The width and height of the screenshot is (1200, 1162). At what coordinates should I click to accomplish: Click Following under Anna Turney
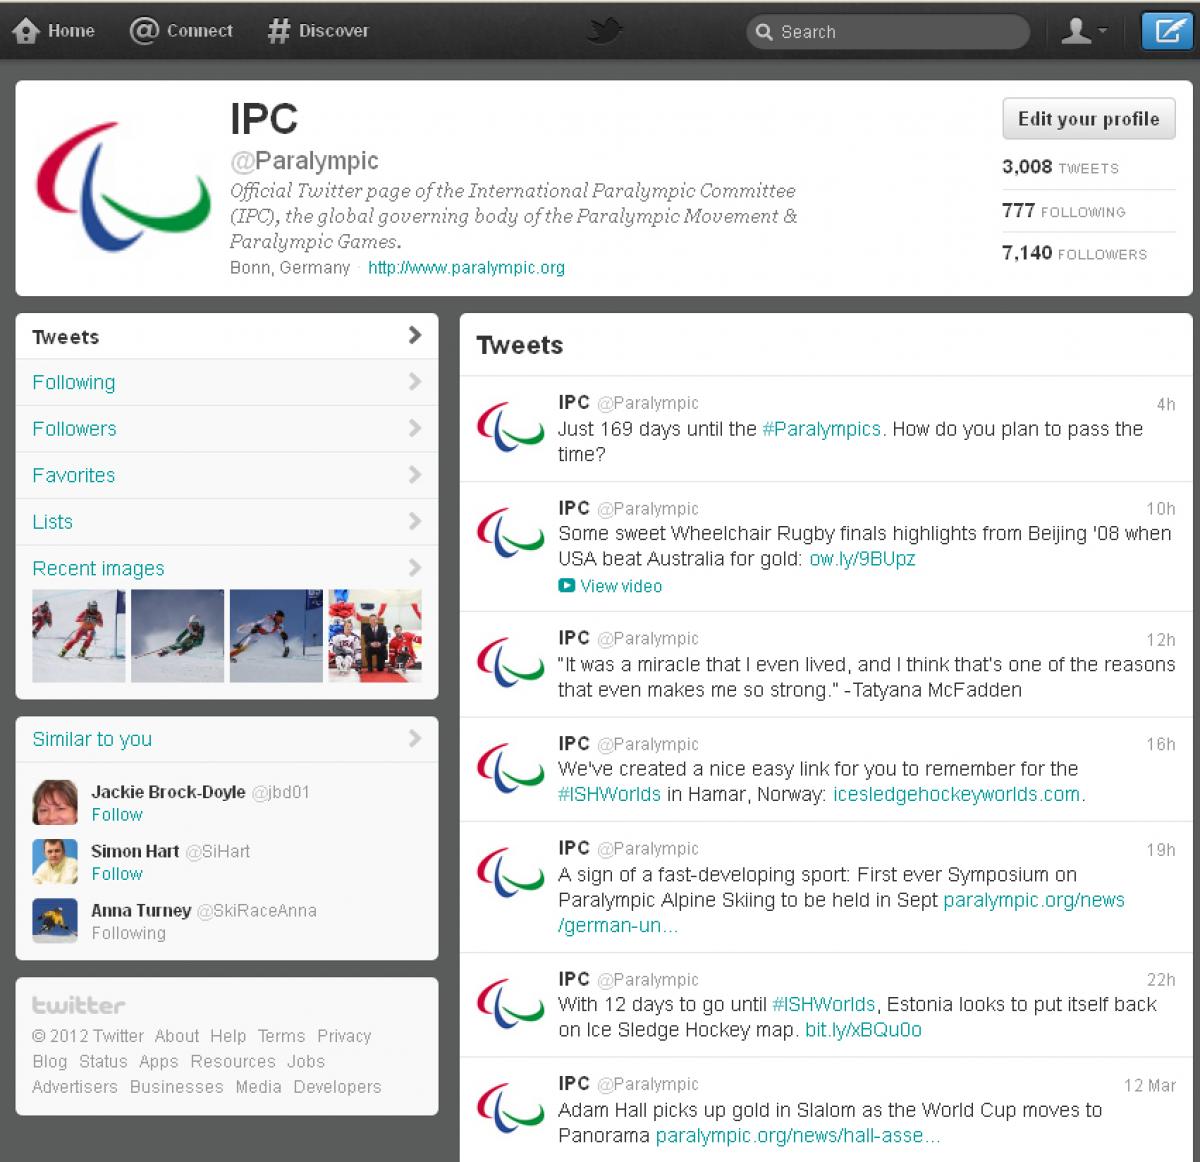click(x=128, y=933)
